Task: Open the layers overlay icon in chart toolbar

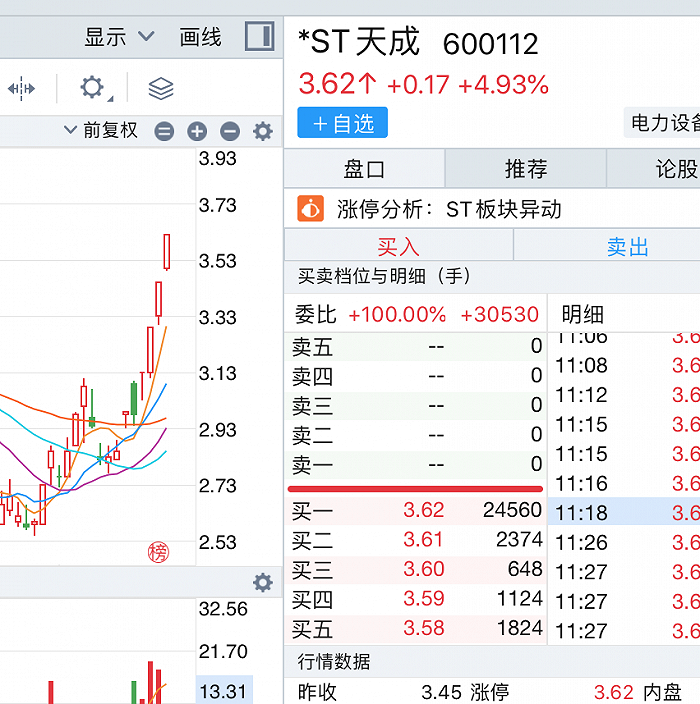Action: pos(160,88)
